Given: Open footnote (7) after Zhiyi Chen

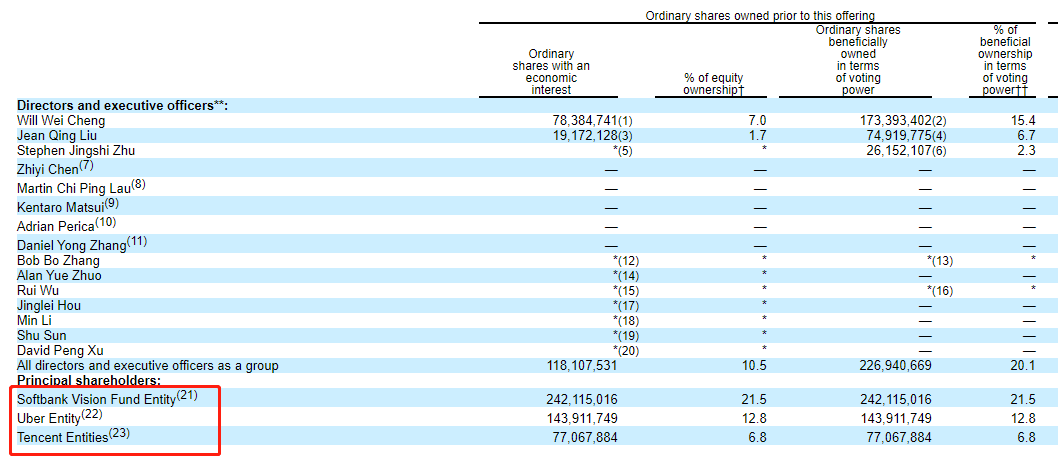Looking at the screenshot, I should coord(87,165).
